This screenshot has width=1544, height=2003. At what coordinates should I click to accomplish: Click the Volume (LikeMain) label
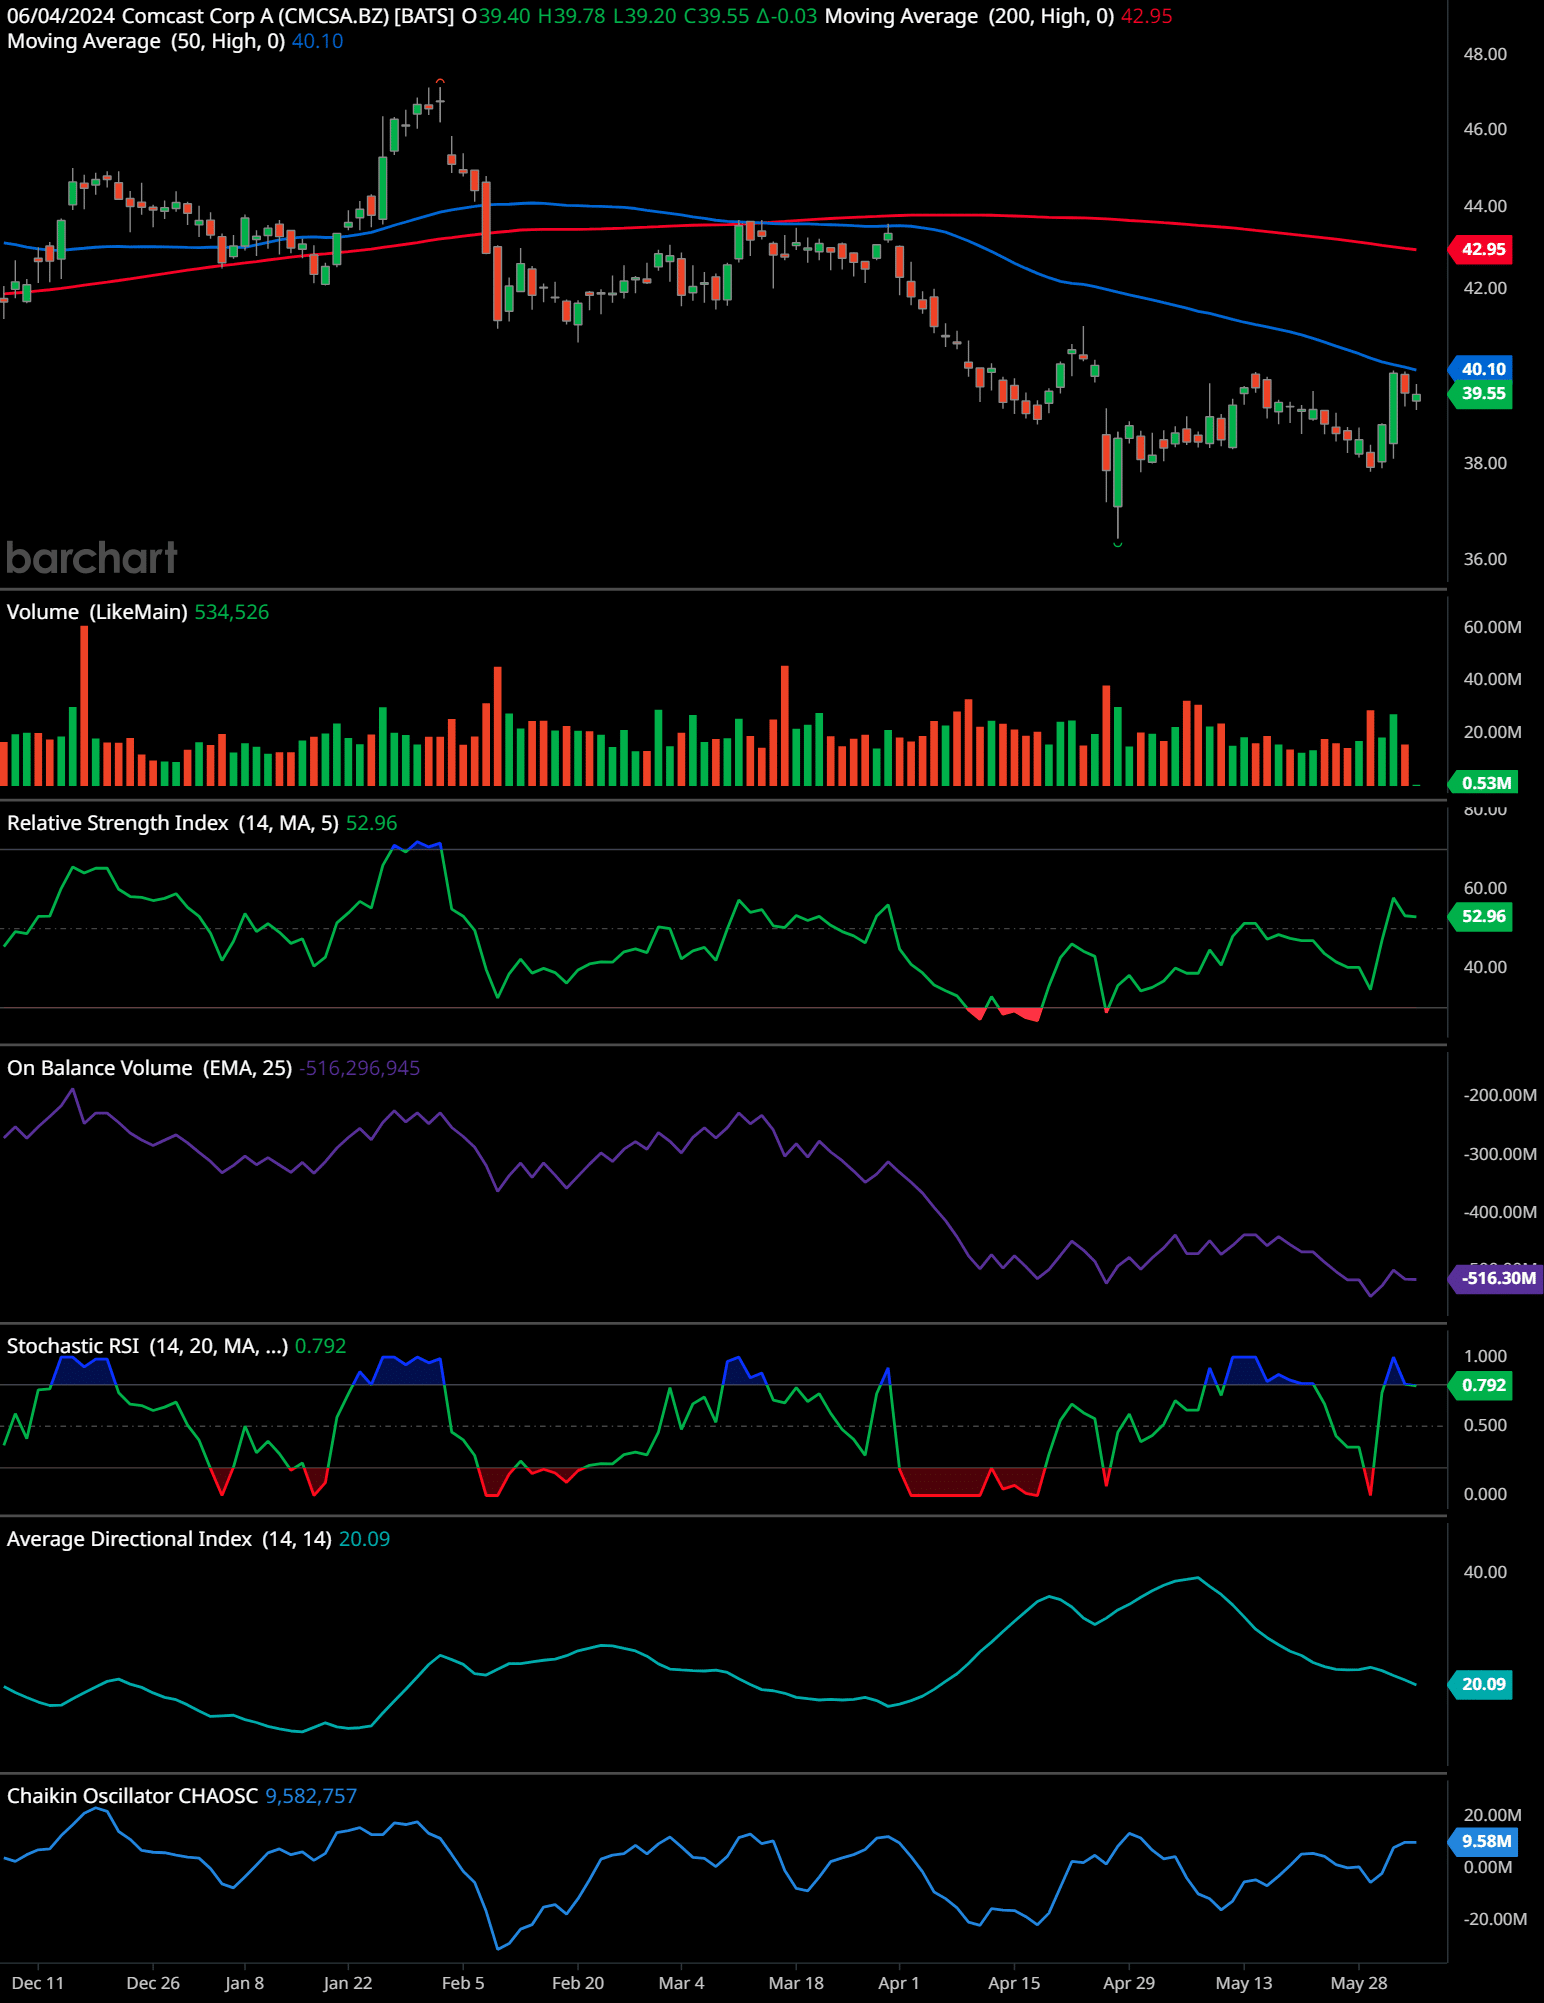pos(97,612)
